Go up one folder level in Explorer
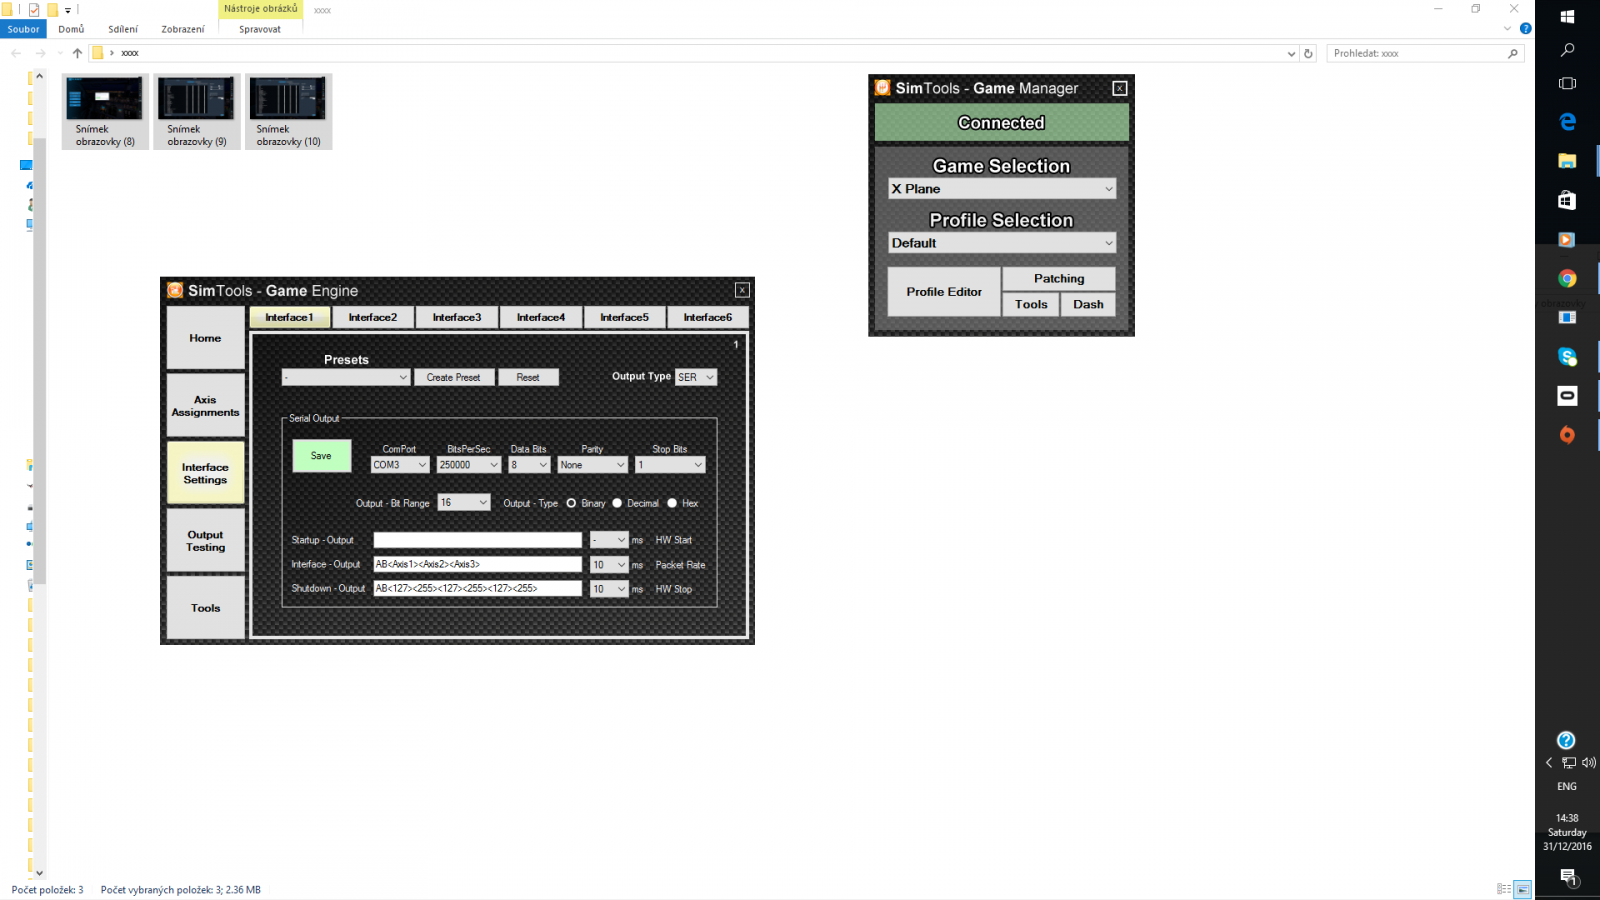Screen dimensions: 1600x900 click(77, 53)
